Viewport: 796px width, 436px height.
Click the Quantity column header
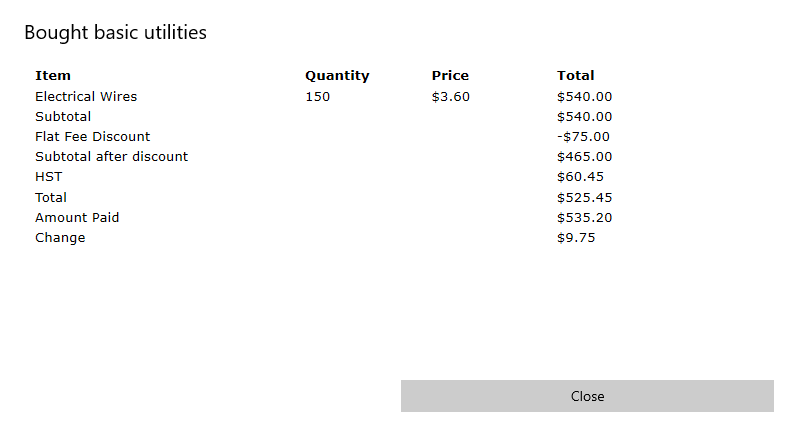point(337,76)
